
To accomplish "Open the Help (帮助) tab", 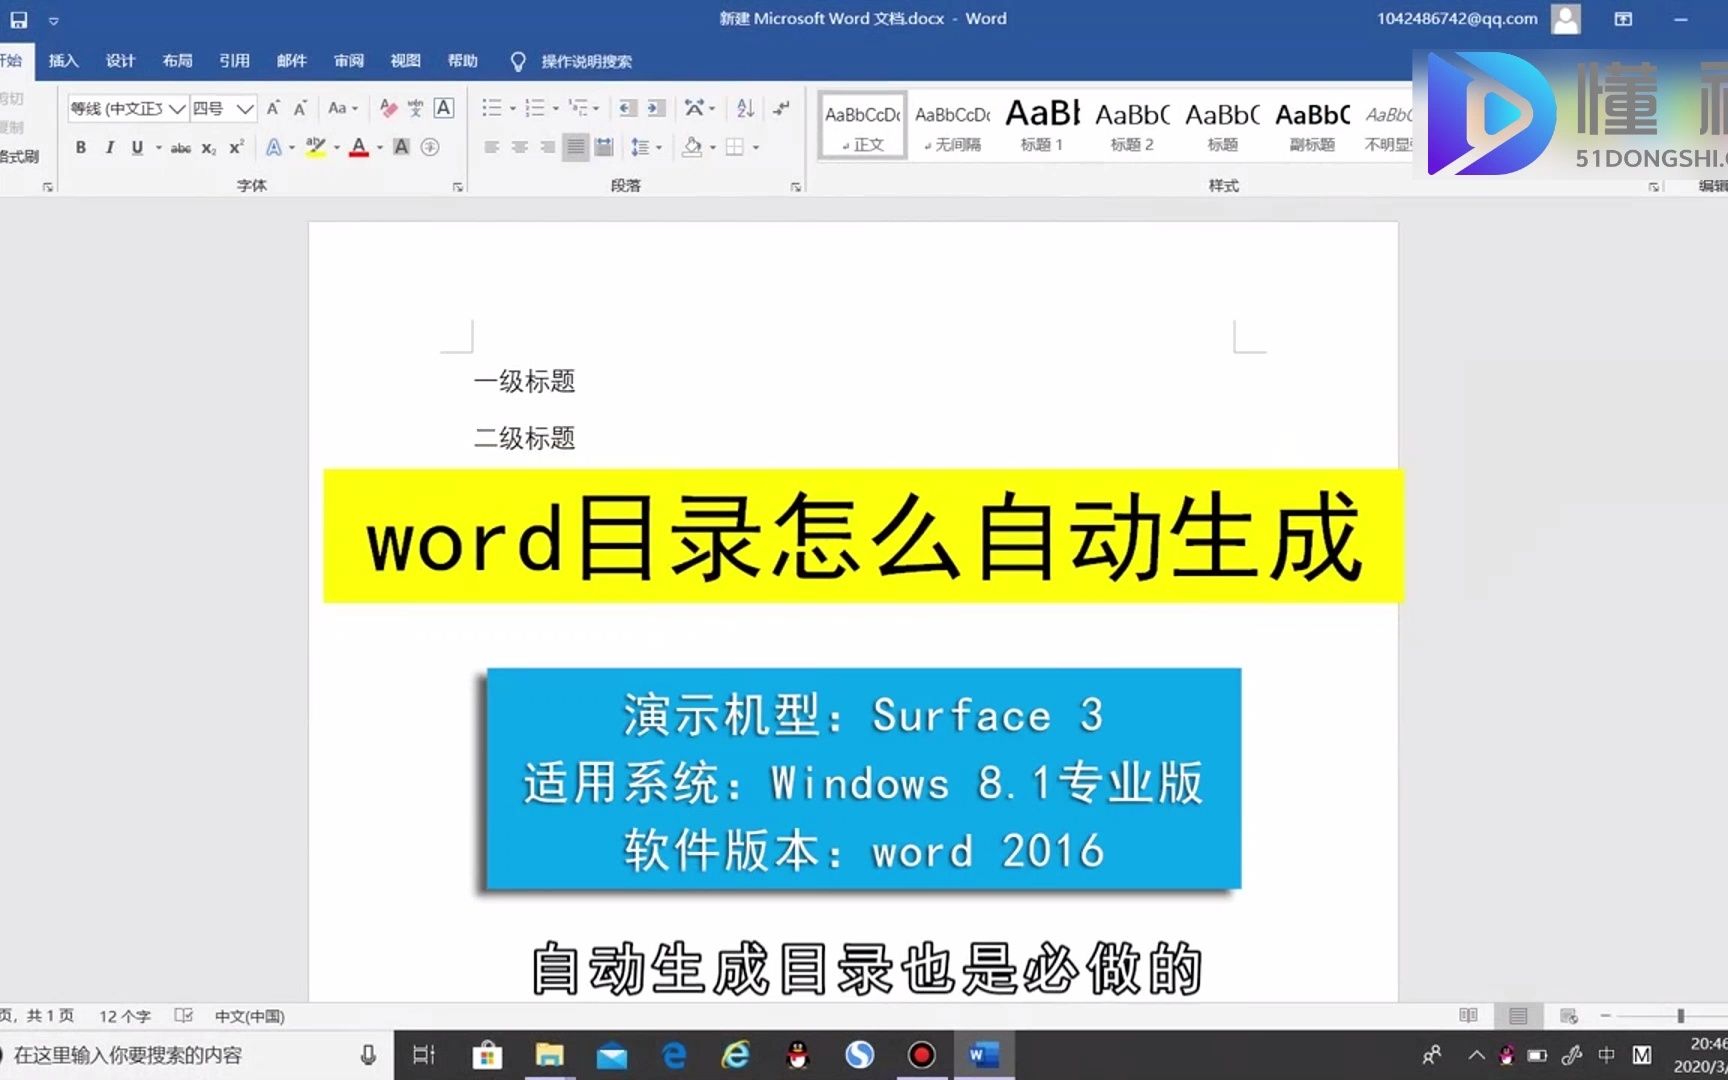I will click(x=462, y=61).
